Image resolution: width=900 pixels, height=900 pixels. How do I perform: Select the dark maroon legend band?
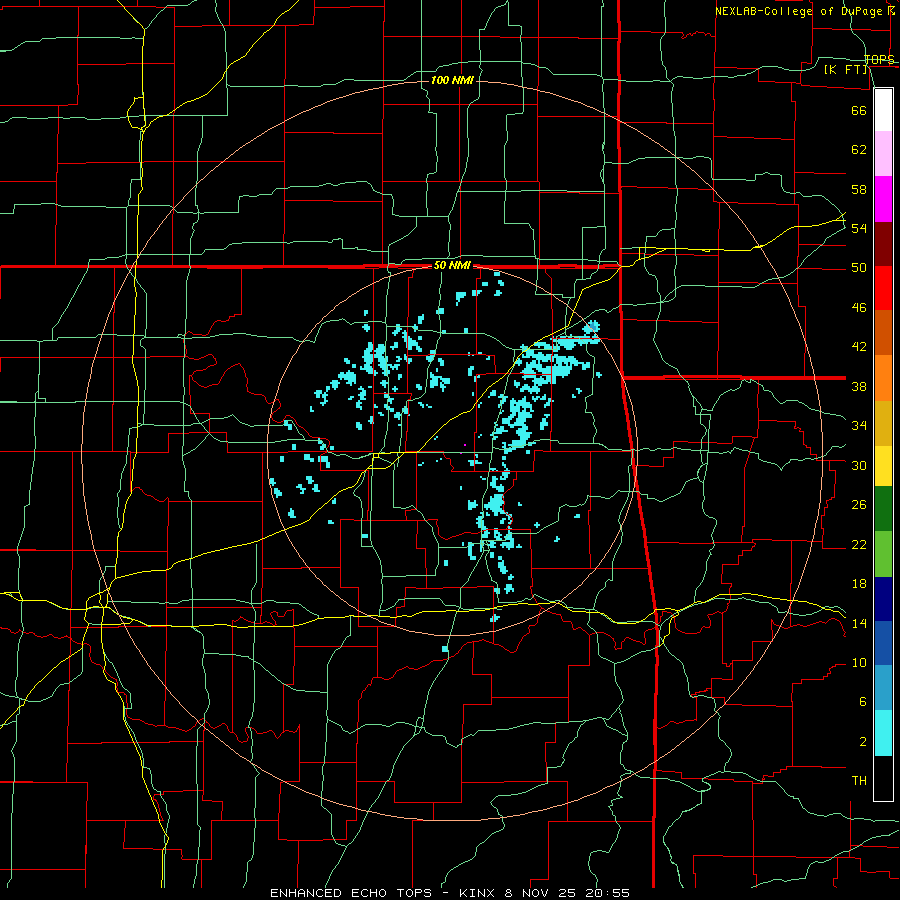(883, 243)
